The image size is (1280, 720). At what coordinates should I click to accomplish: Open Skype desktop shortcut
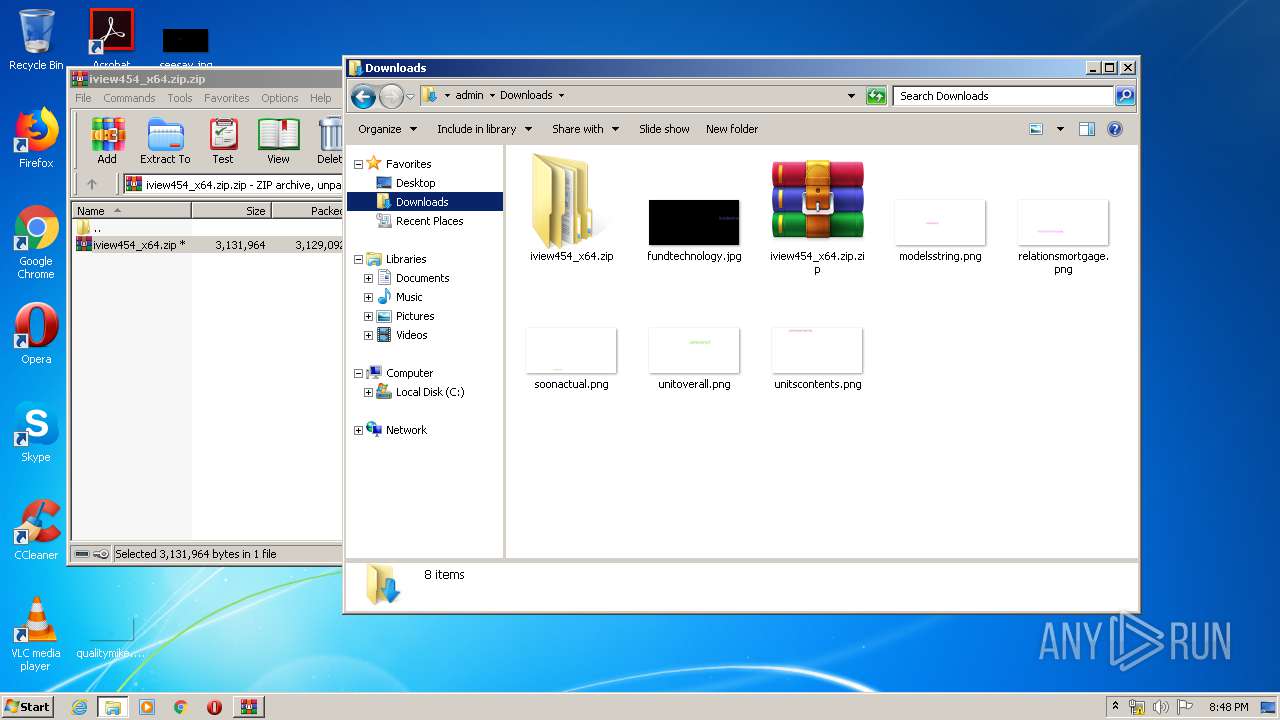tap(36, 432)
